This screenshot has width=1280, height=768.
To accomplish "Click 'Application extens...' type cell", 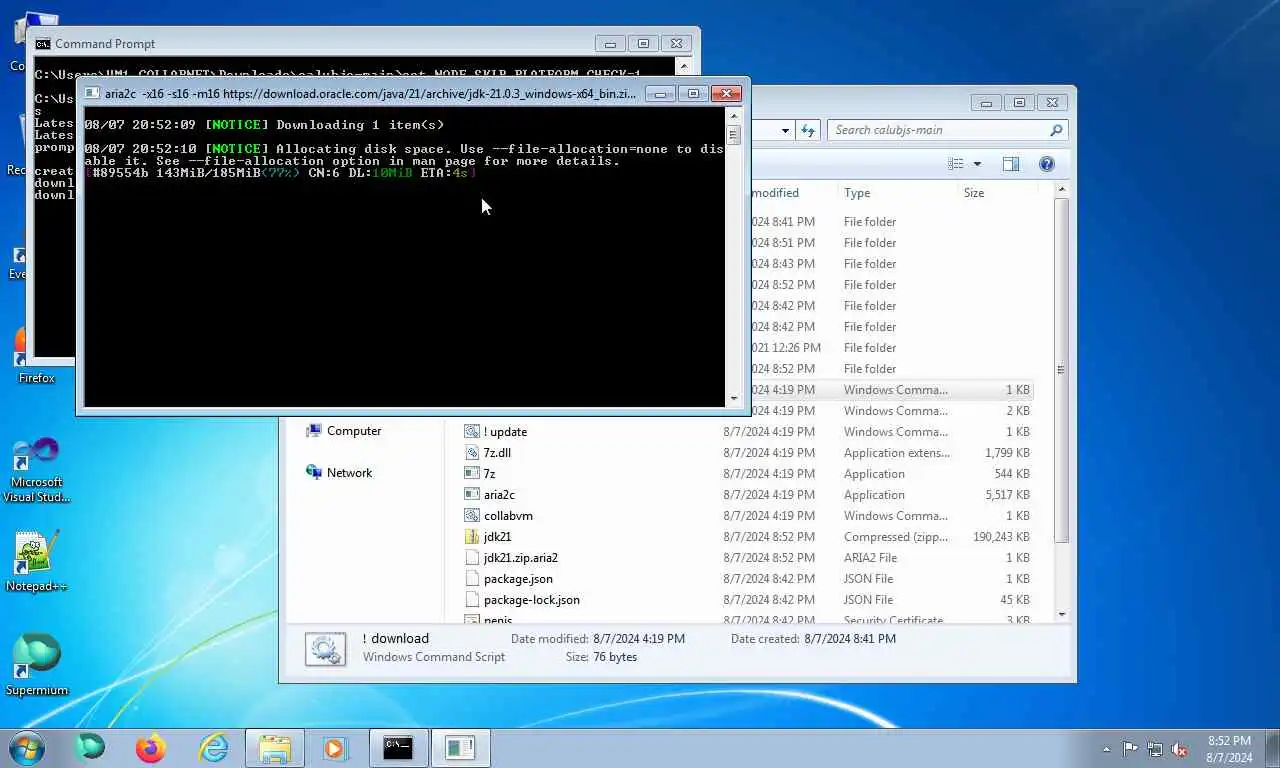I will click(x=896, y=453).
